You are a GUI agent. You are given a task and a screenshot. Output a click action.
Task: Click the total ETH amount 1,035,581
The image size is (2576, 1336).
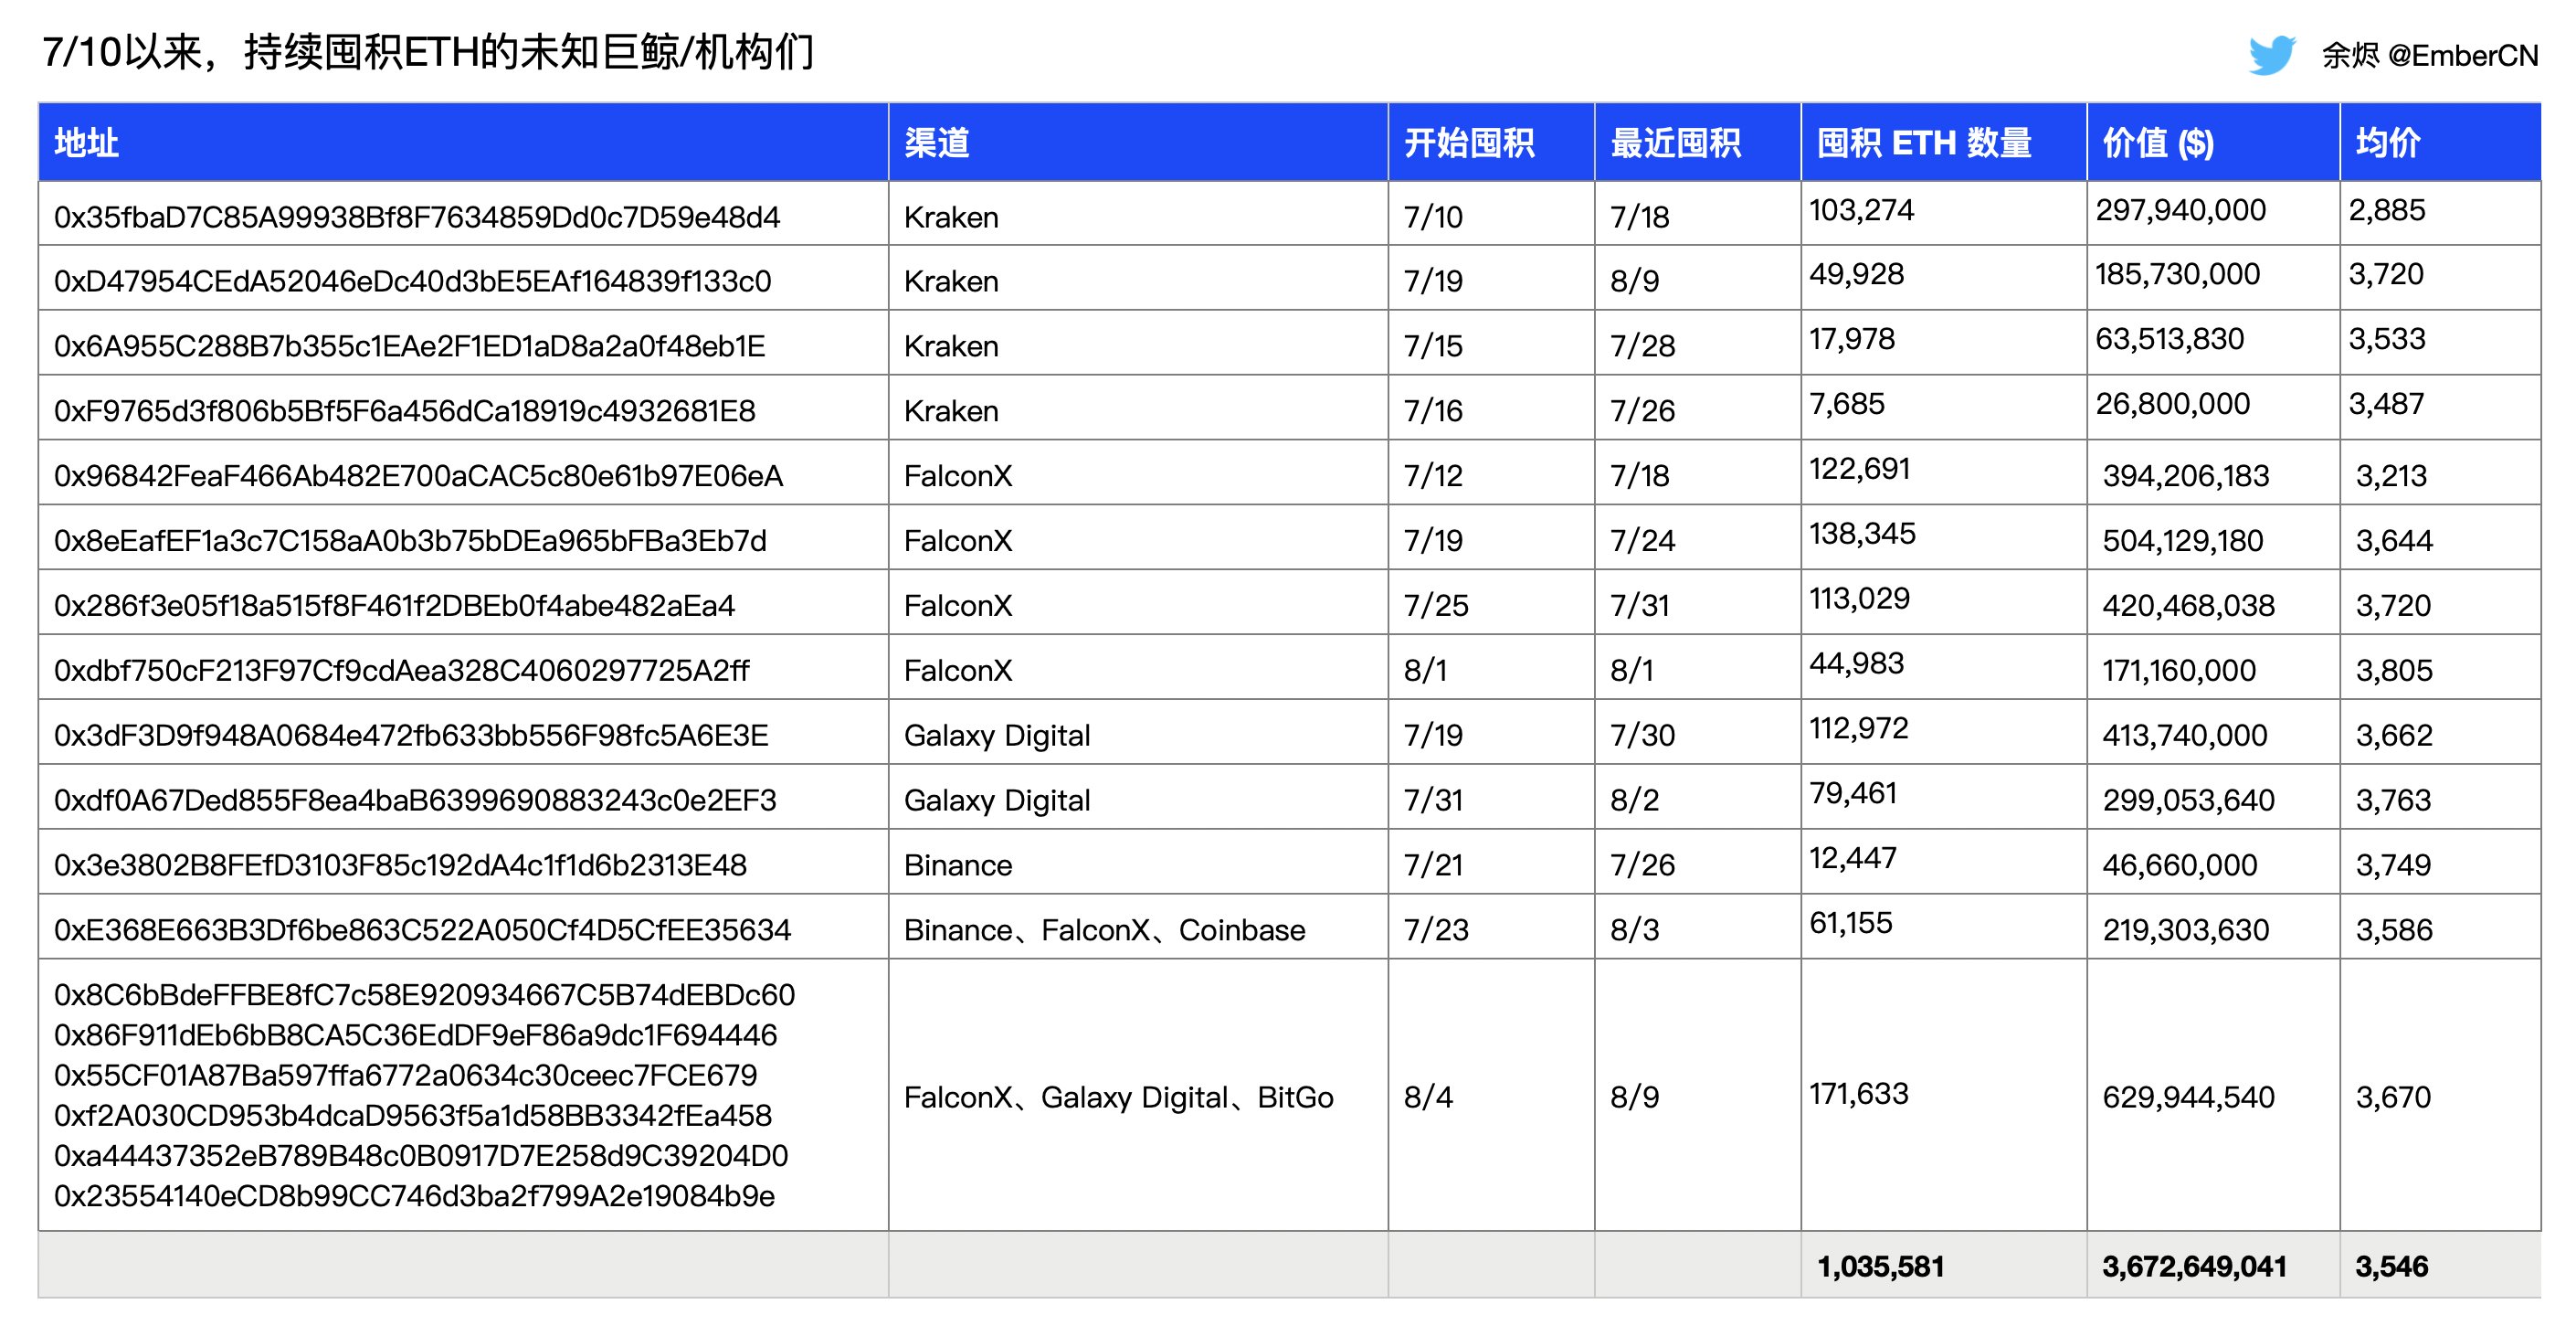1880,1266
